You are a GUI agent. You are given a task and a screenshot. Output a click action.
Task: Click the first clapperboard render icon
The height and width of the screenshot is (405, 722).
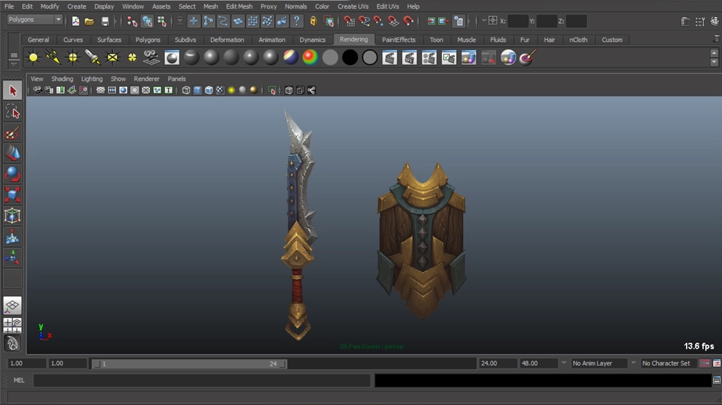(x=390, y=58)
